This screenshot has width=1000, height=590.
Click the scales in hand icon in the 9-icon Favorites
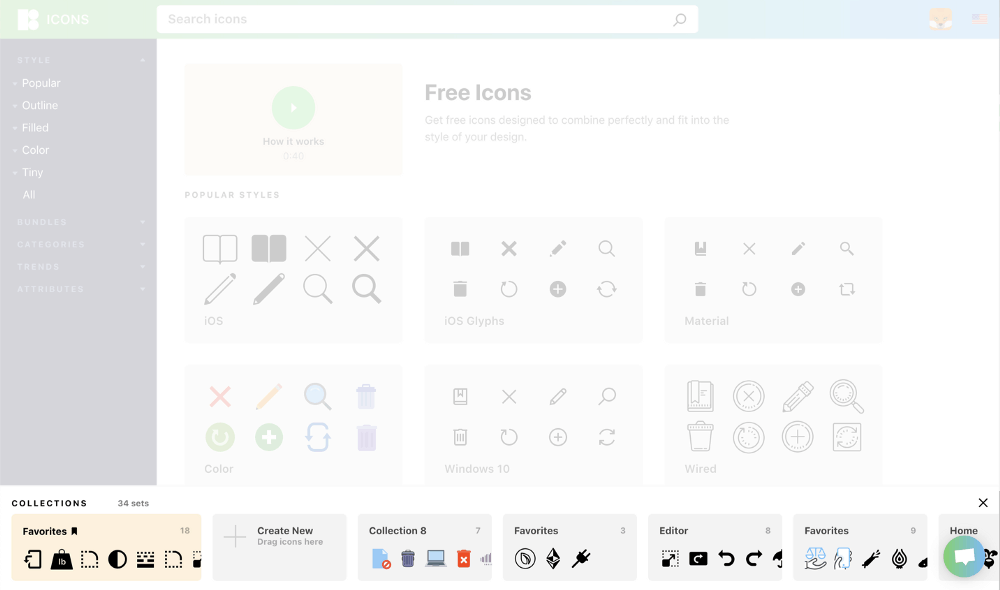coord(815,559)
